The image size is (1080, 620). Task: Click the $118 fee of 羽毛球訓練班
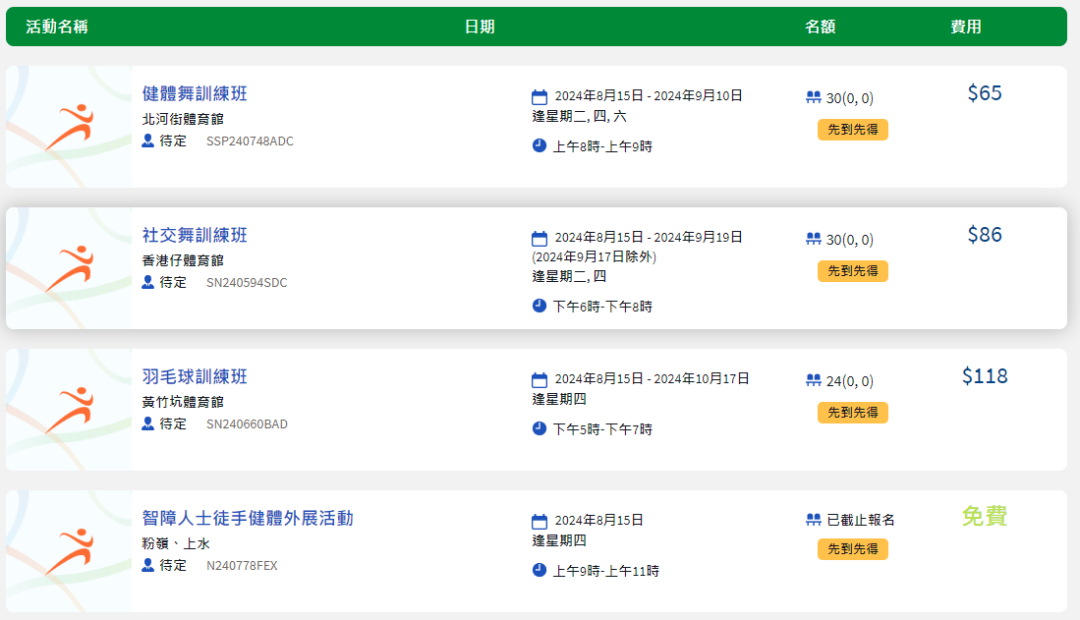(985, 376)
